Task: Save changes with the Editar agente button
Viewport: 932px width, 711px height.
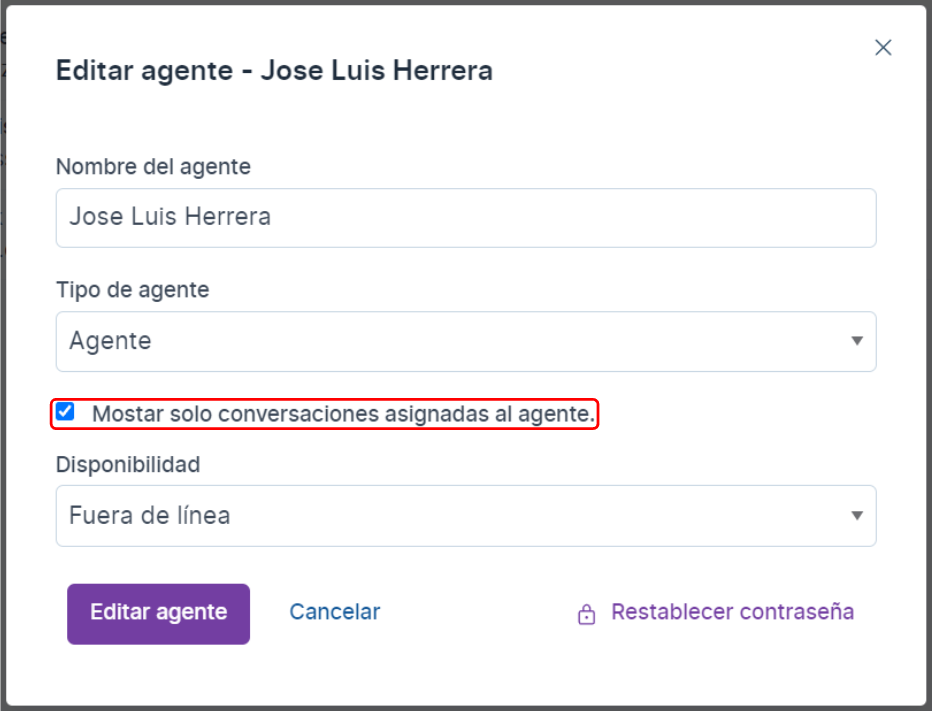Action: (x=159, y=614)
